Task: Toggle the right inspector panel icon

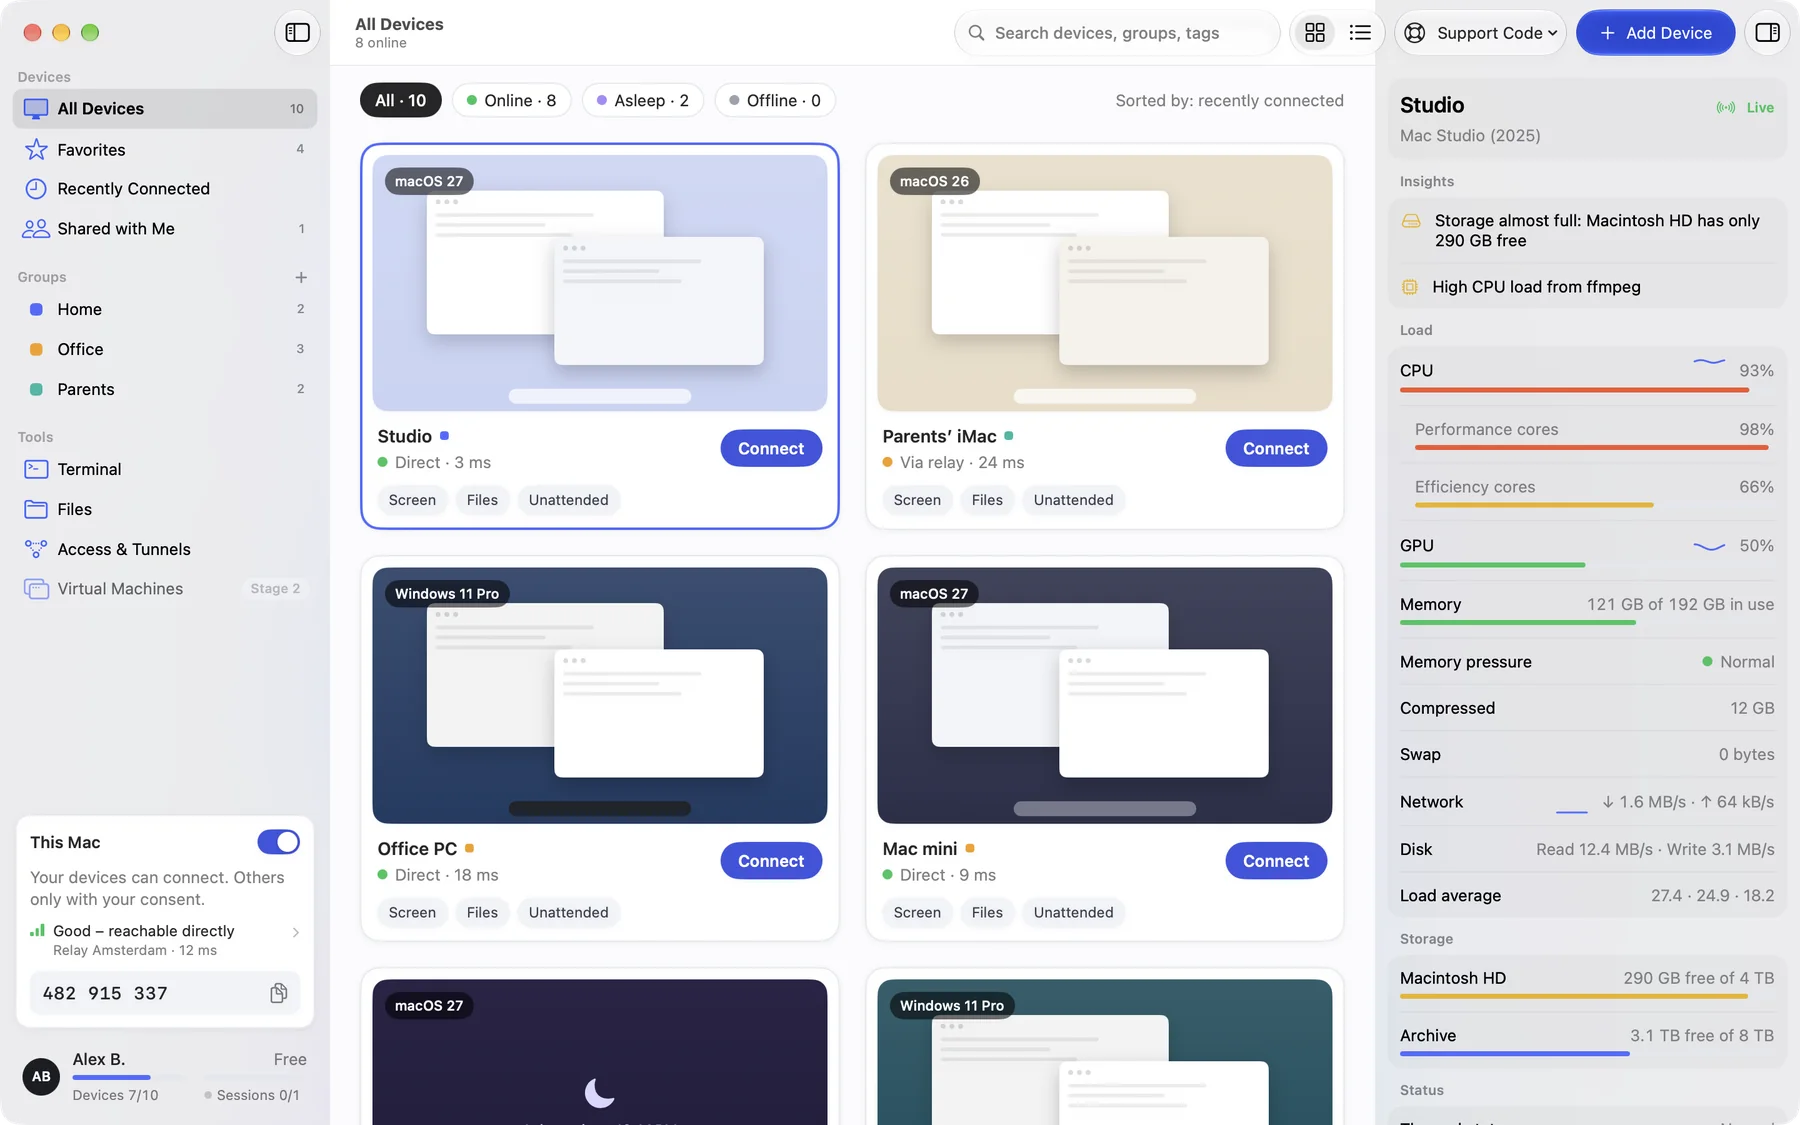Action: 1767,32
